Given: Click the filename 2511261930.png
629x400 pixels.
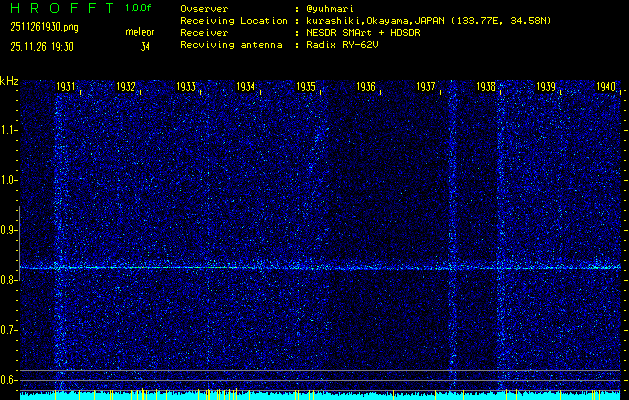Looking at the screenshot, I should point(45,27).
